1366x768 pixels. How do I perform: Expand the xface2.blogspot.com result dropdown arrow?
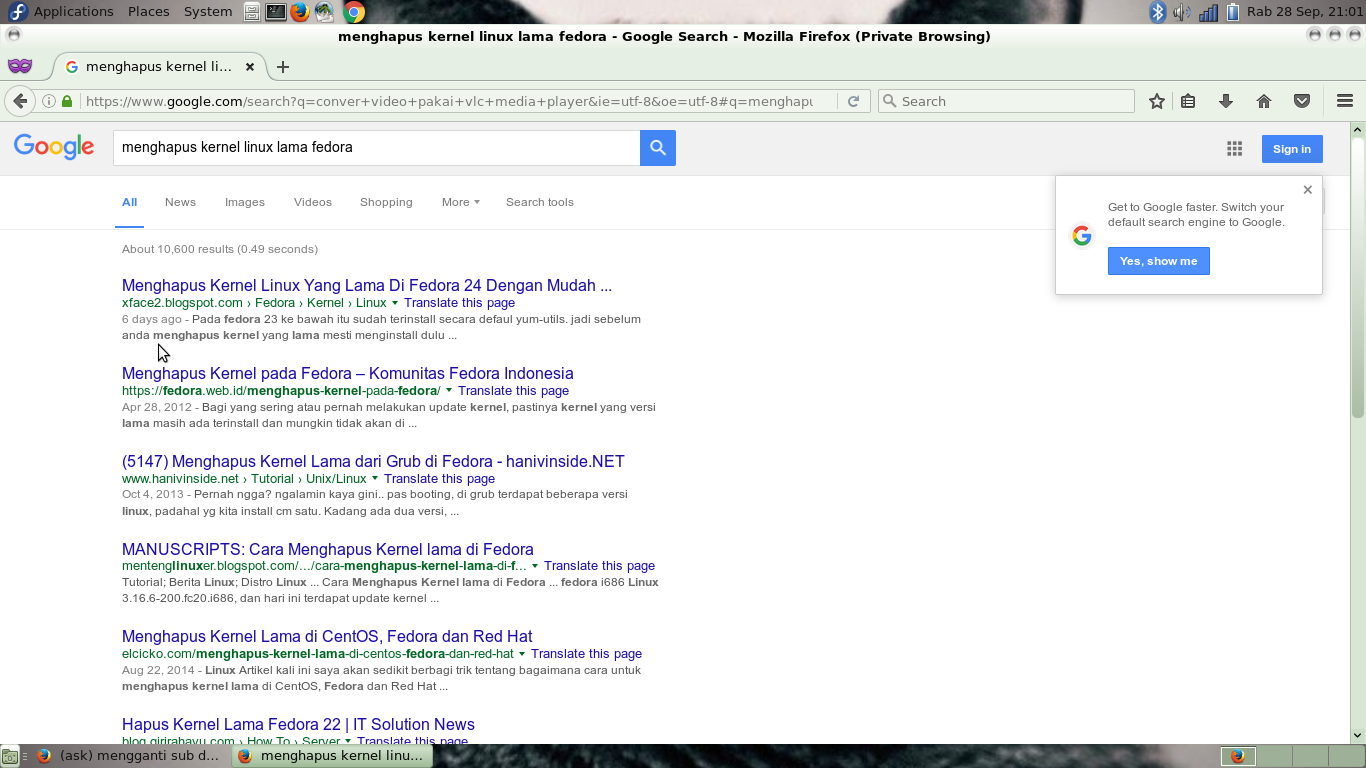(x=395, y=303)
